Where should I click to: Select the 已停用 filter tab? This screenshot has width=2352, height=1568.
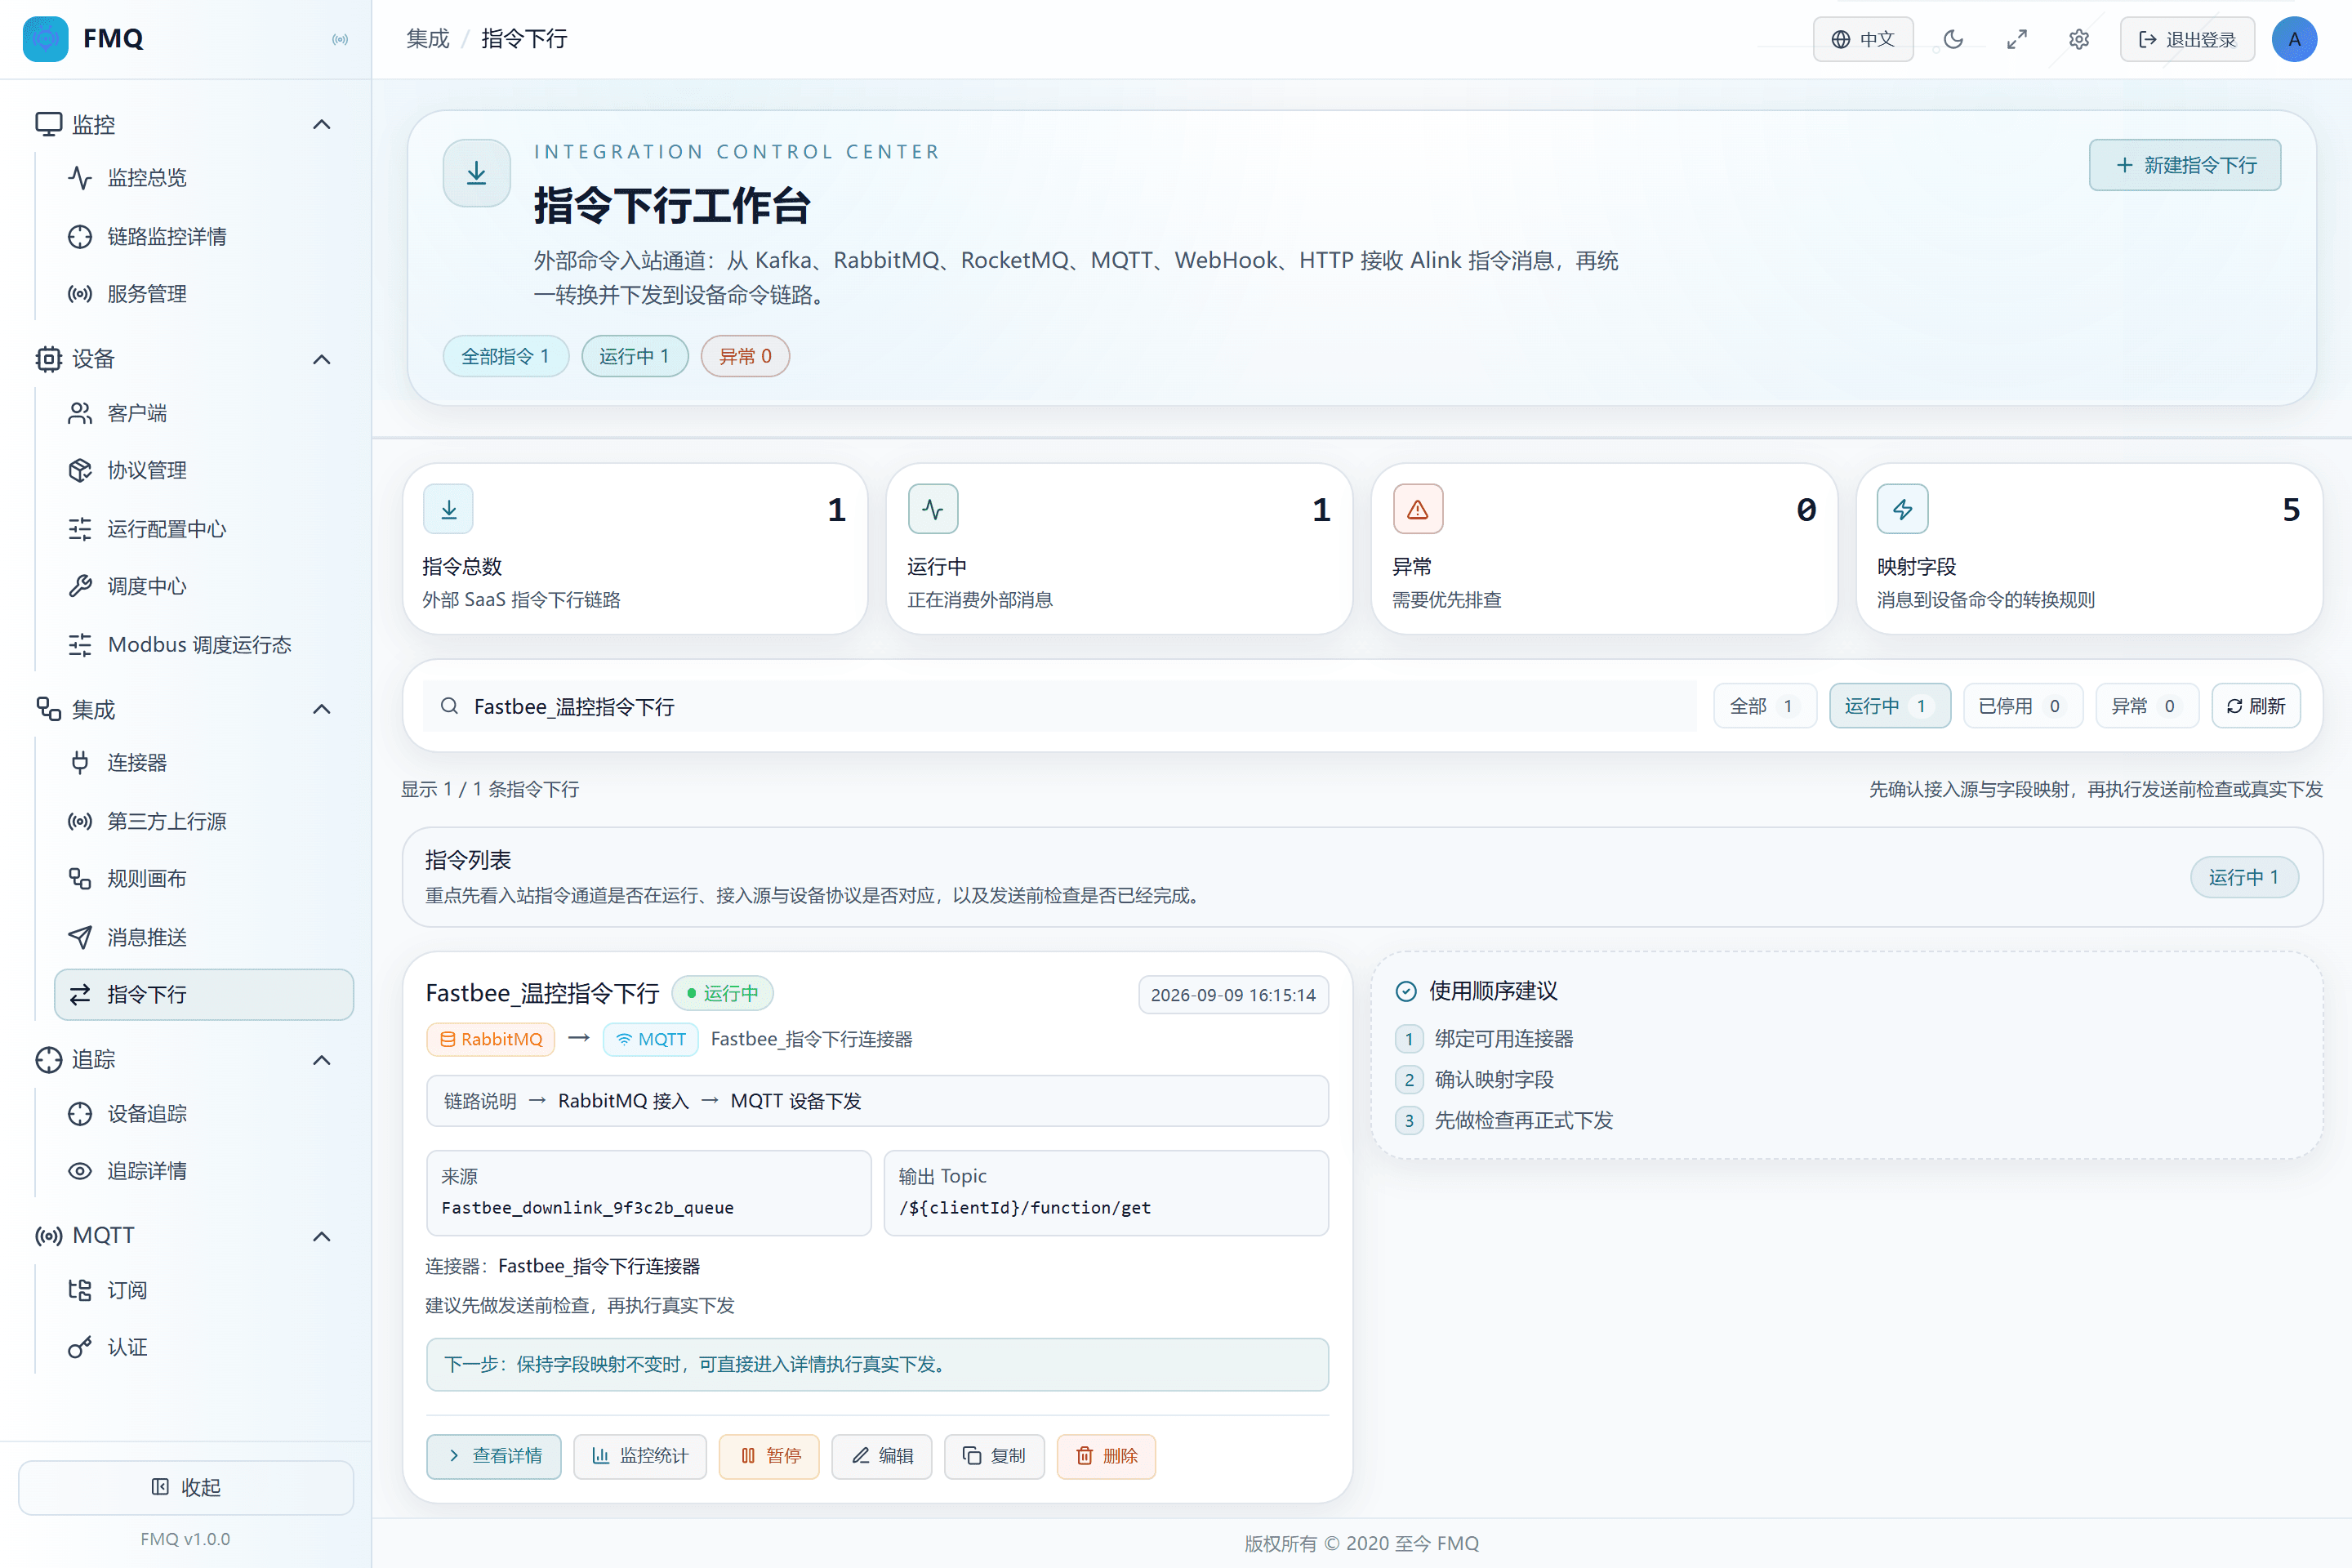click(2022, 706)
